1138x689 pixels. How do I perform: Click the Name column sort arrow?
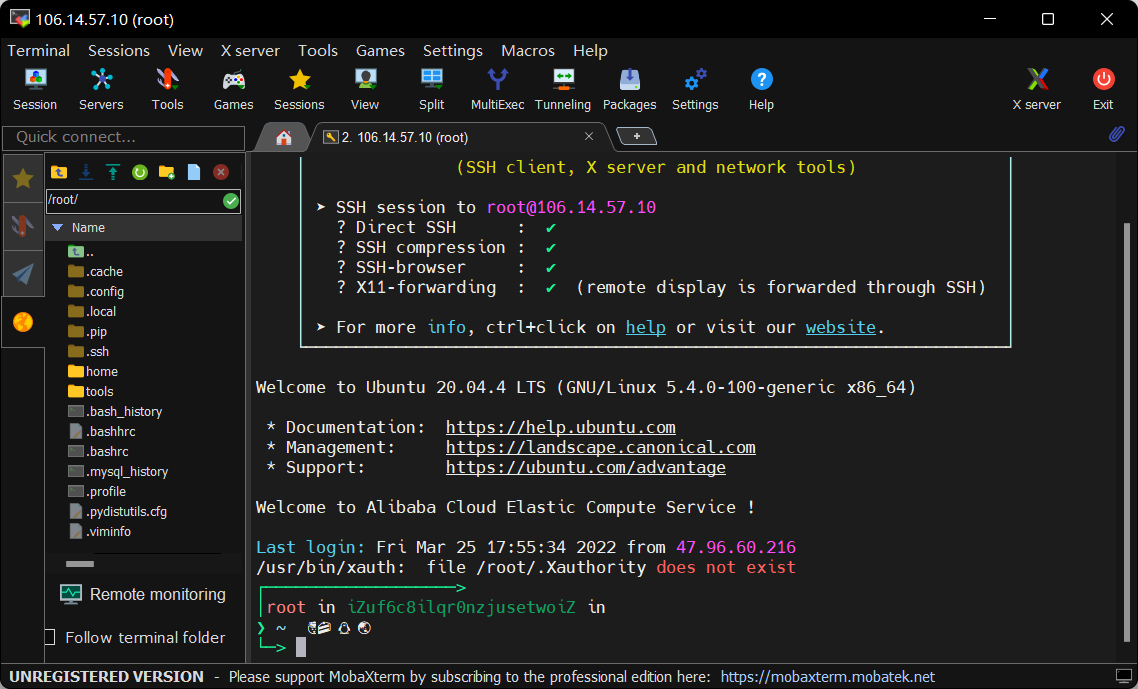[x=58, y=228]
